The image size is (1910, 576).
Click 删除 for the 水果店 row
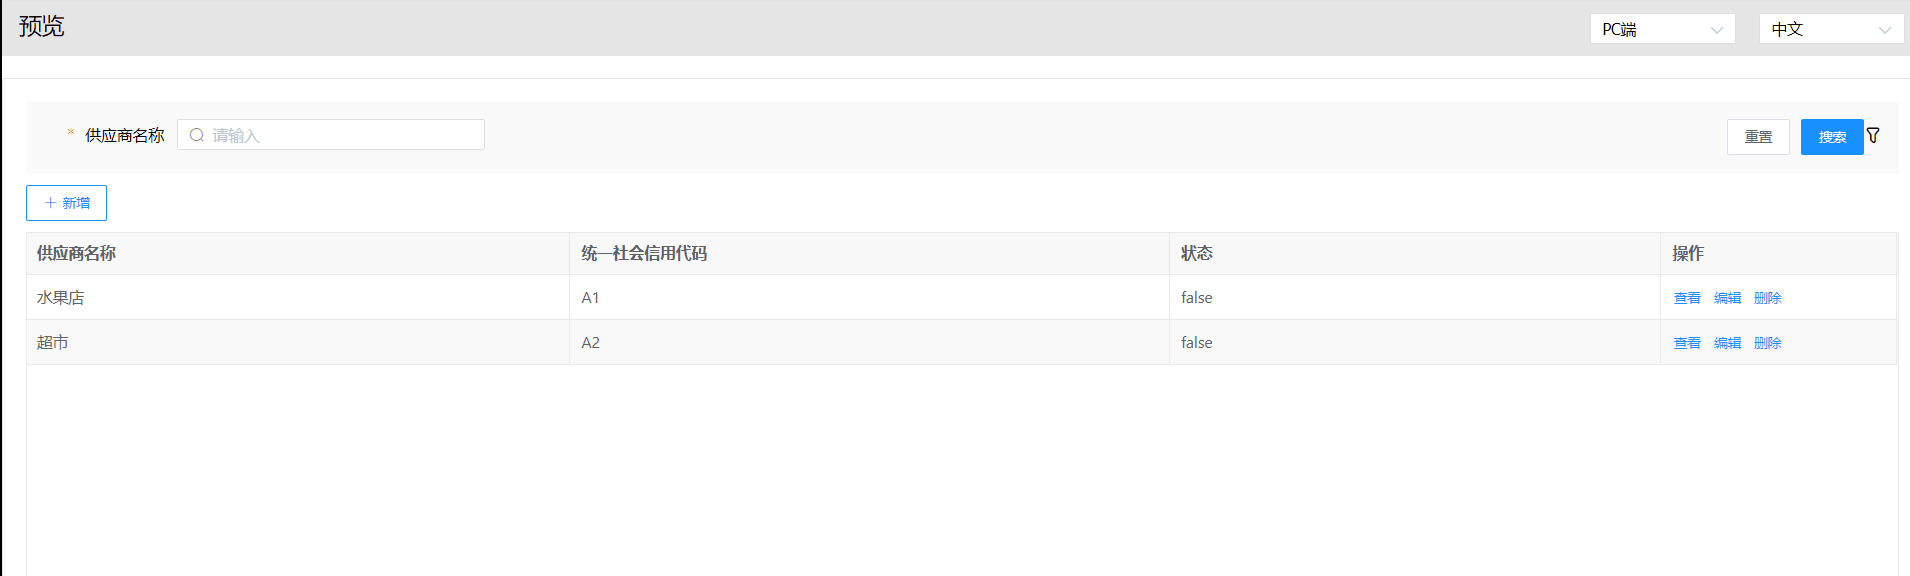pyautogui.click(x=1767, y=298)
